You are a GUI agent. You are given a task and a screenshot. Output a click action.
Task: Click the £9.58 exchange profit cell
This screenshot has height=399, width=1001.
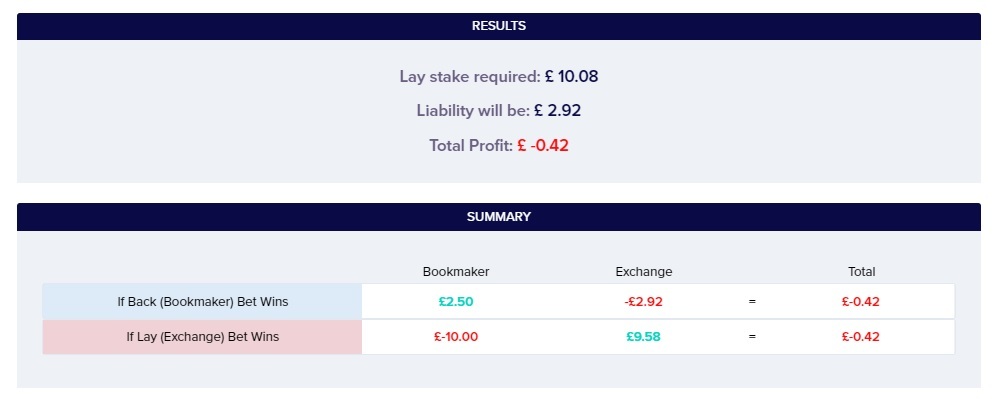tap(644, 336)
